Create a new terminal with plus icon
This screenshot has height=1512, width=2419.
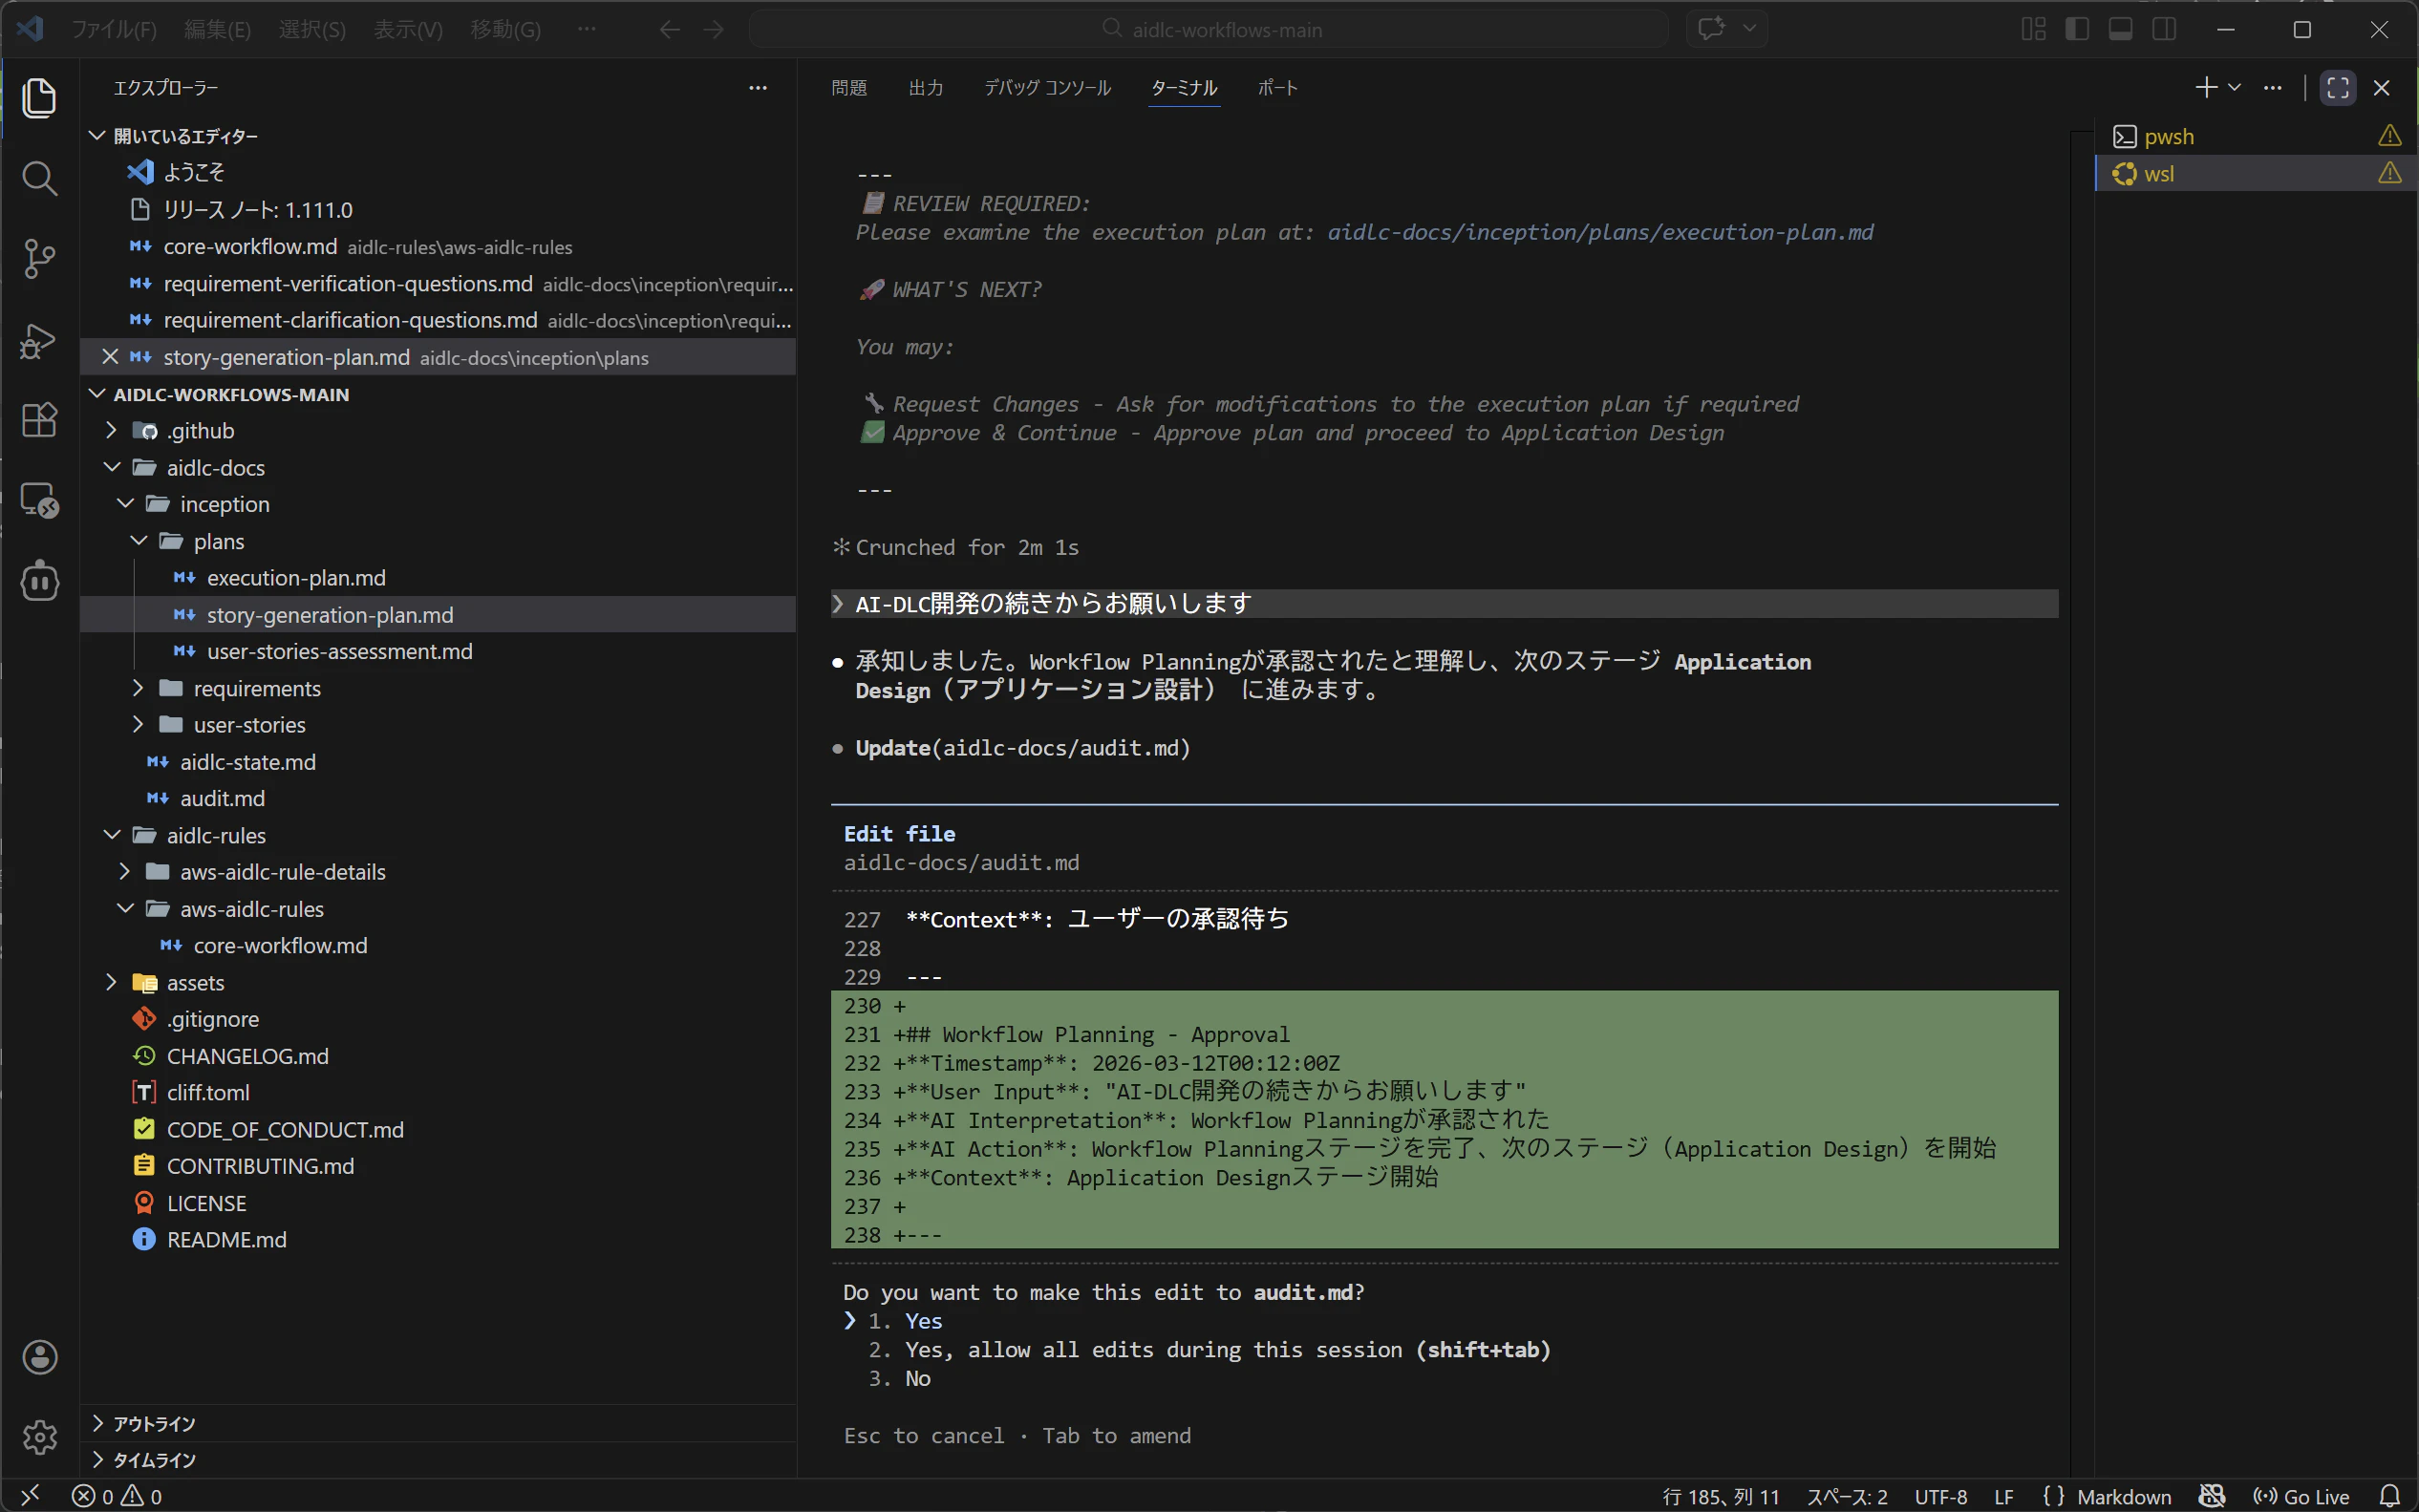(2205, 88)
